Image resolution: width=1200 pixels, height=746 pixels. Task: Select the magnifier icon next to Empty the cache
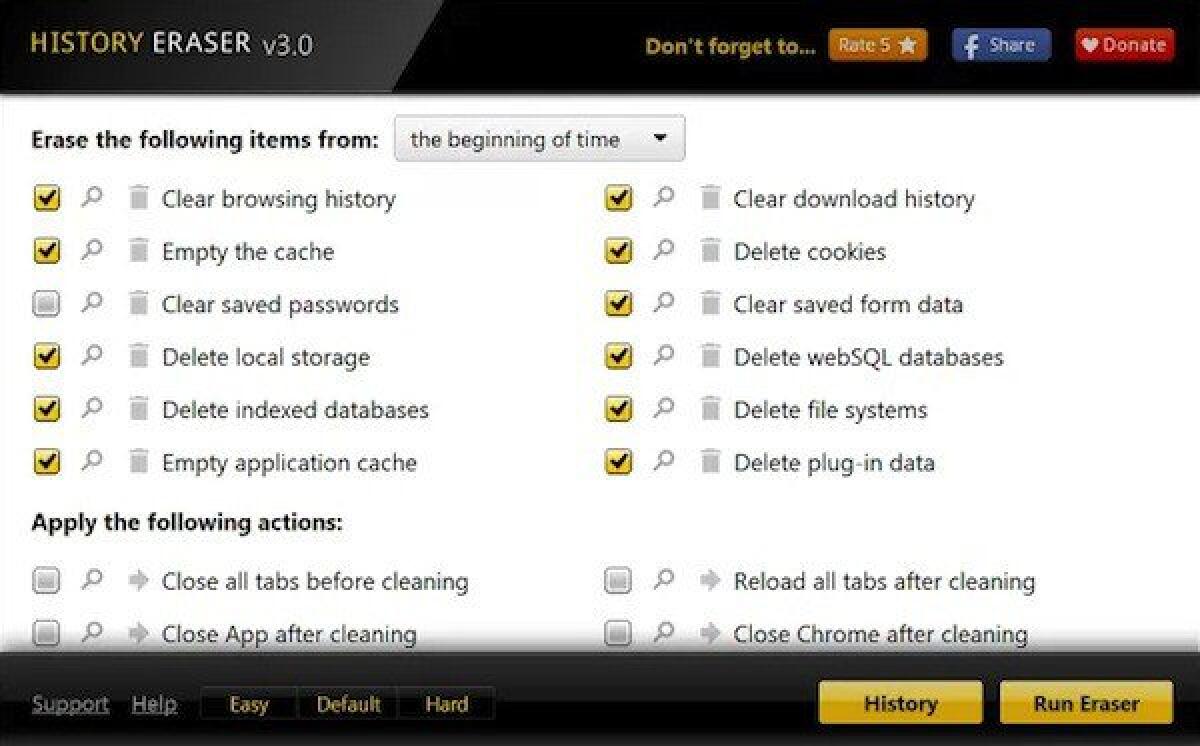click(x=92, y=251)
